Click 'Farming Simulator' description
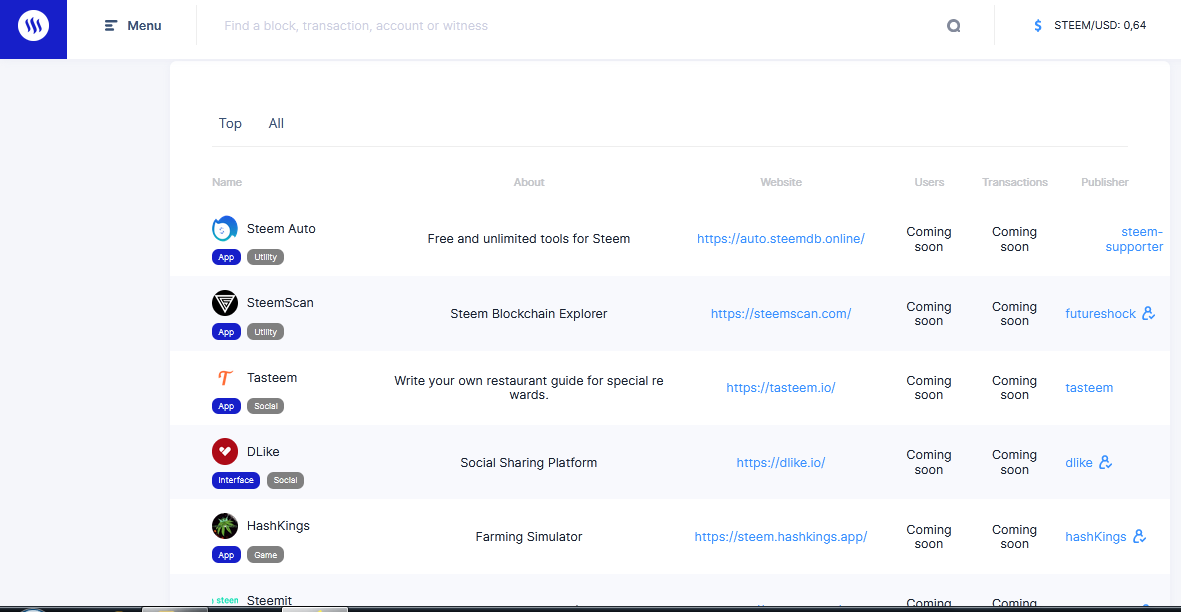Screen dimensions: 1181x612 pos(529,537)
